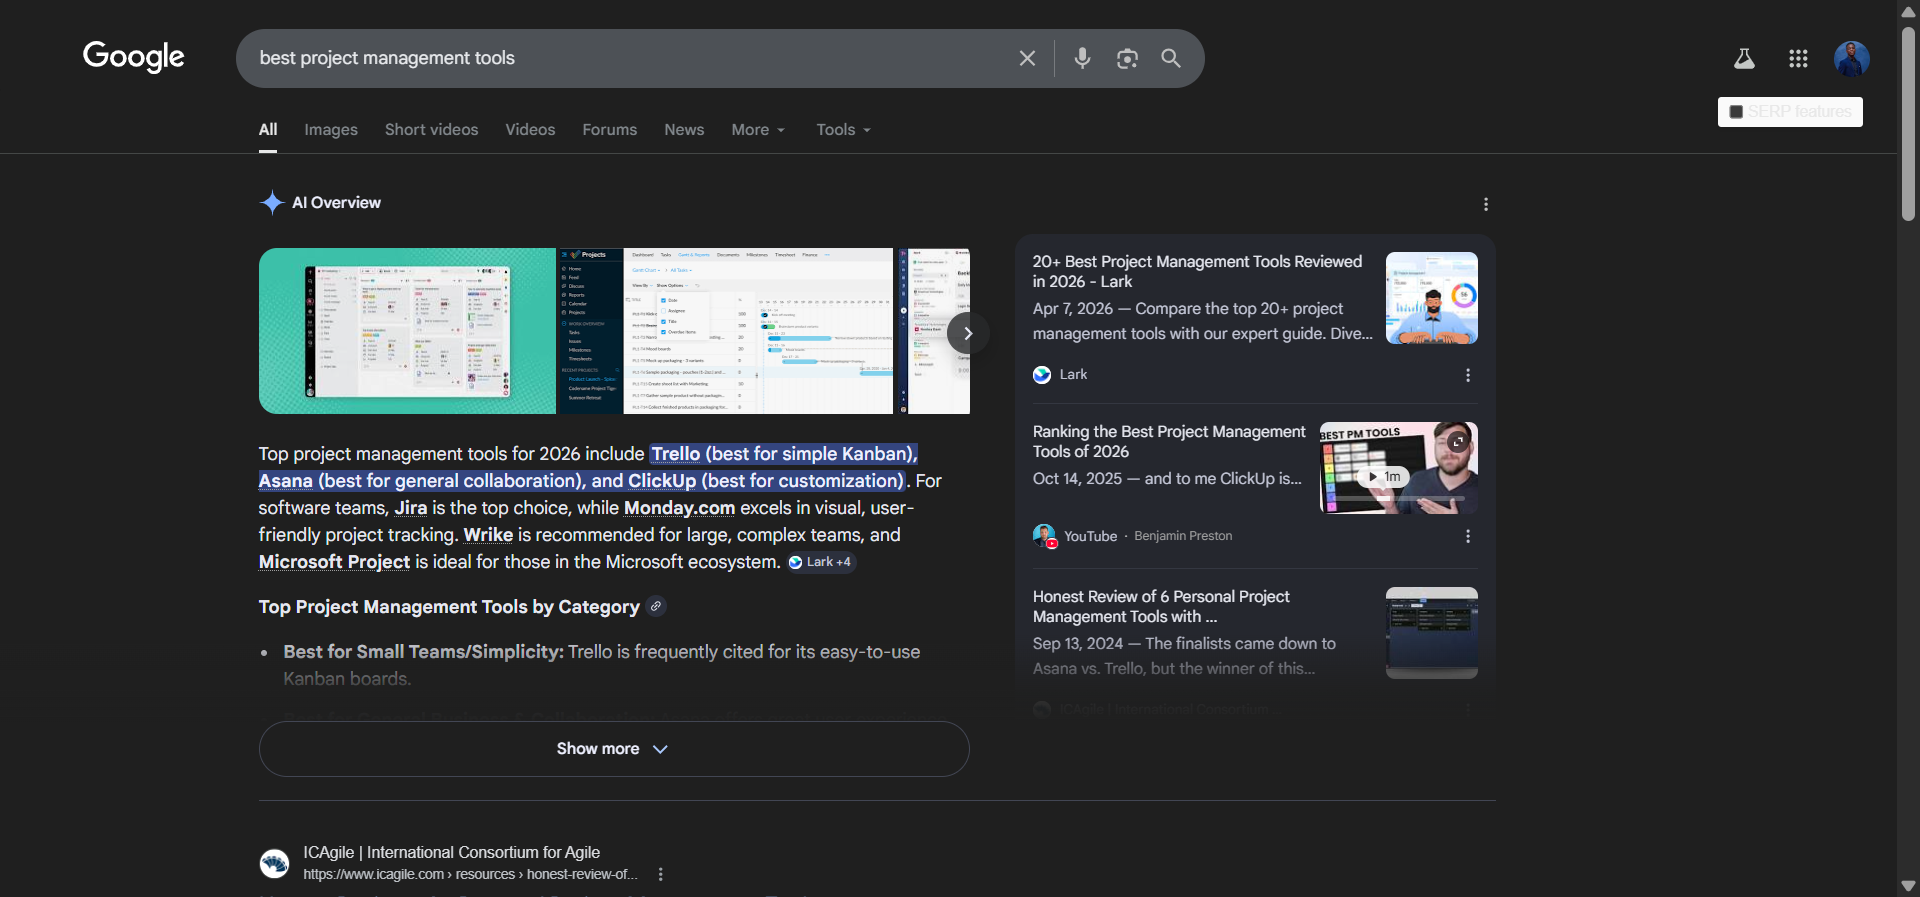Open the Lark article illustration thumbnail
The height and width of the screenshot is (897, 1920).
click(1432, 298)
